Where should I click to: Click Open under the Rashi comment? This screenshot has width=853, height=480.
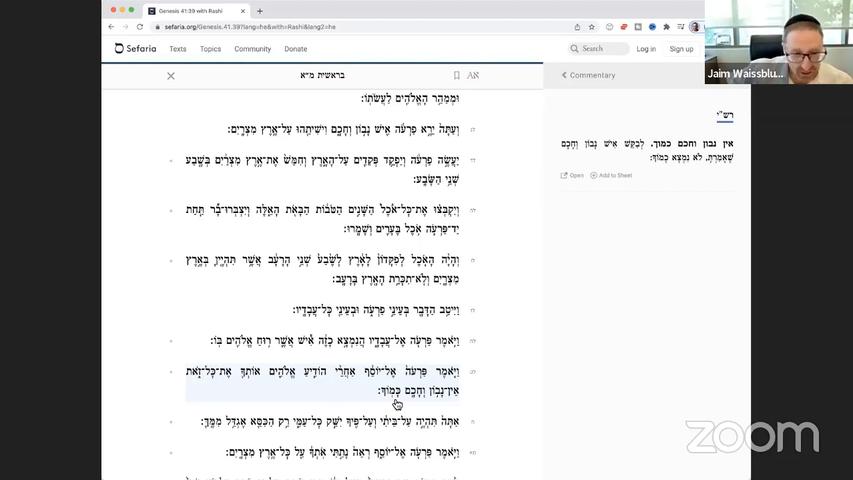point(572,175)
